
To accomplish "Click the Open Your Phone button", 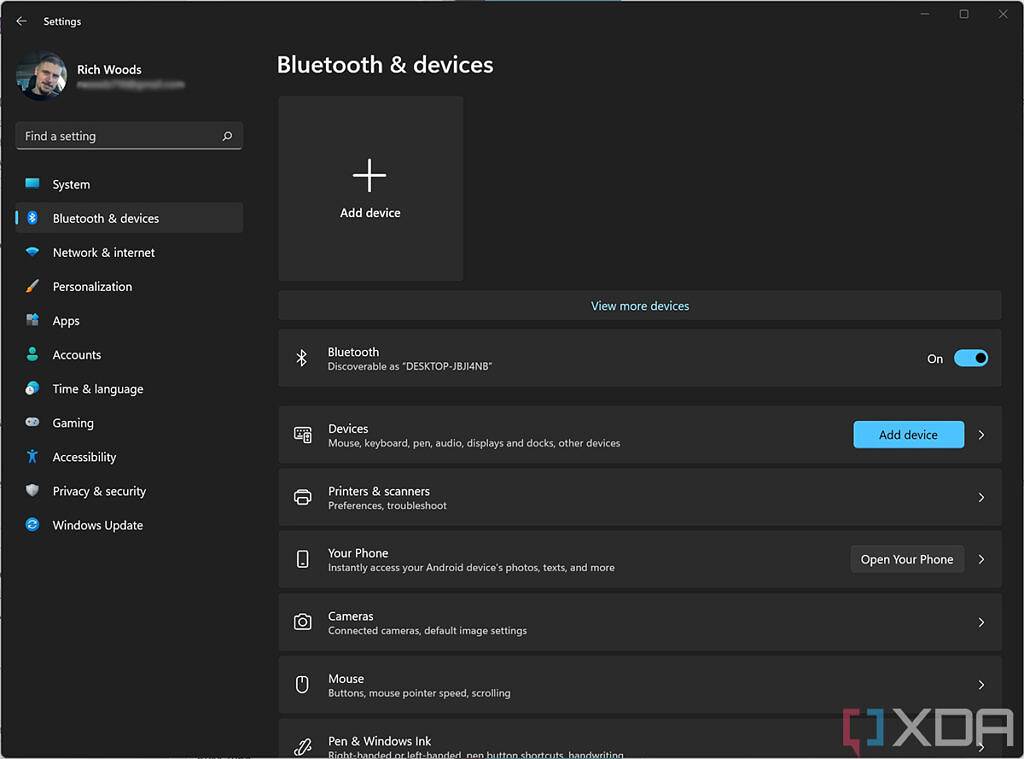I will pyautogui.click(x=907, y=559).
